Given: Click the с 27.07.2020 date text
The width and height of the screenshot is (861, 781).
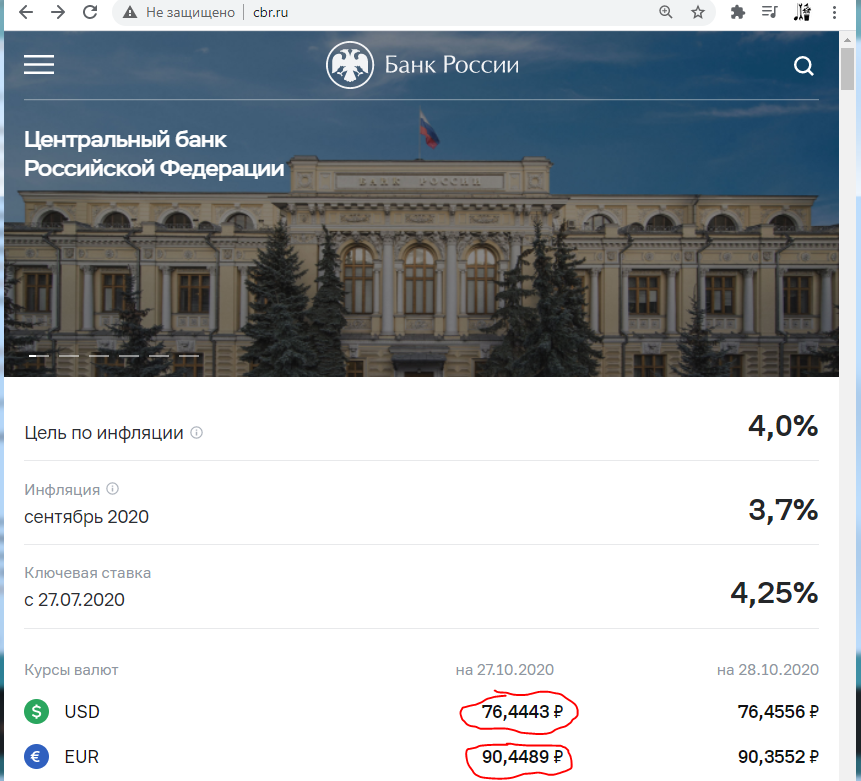Looking at the screenshot, I should (74, 599).
